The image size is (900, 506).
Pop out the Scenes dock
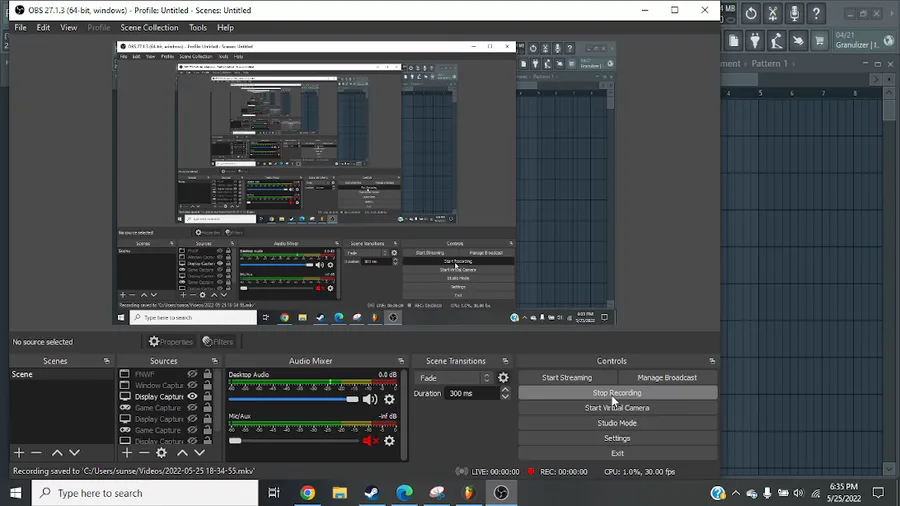click(x=107, y=361)
